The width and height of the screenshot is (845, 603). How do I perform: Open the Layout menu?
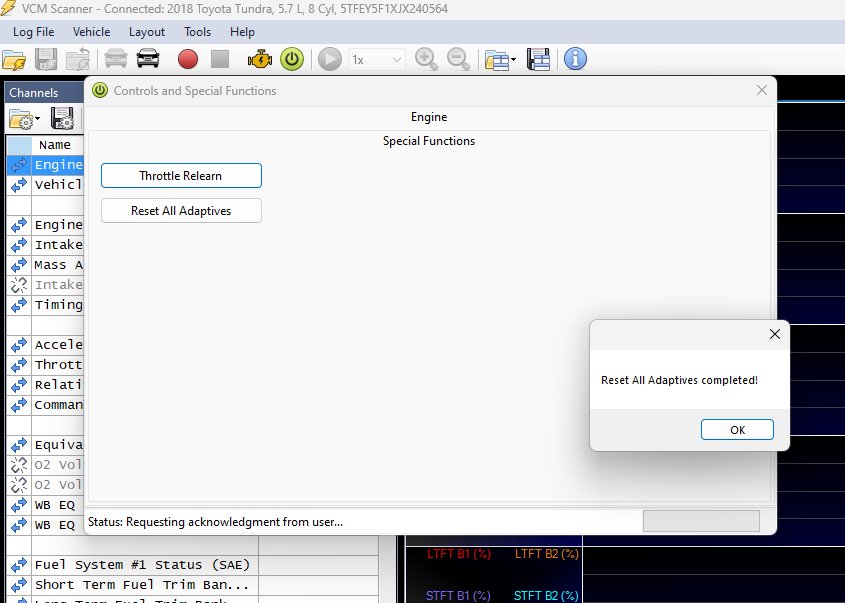(x=147, y=32)
